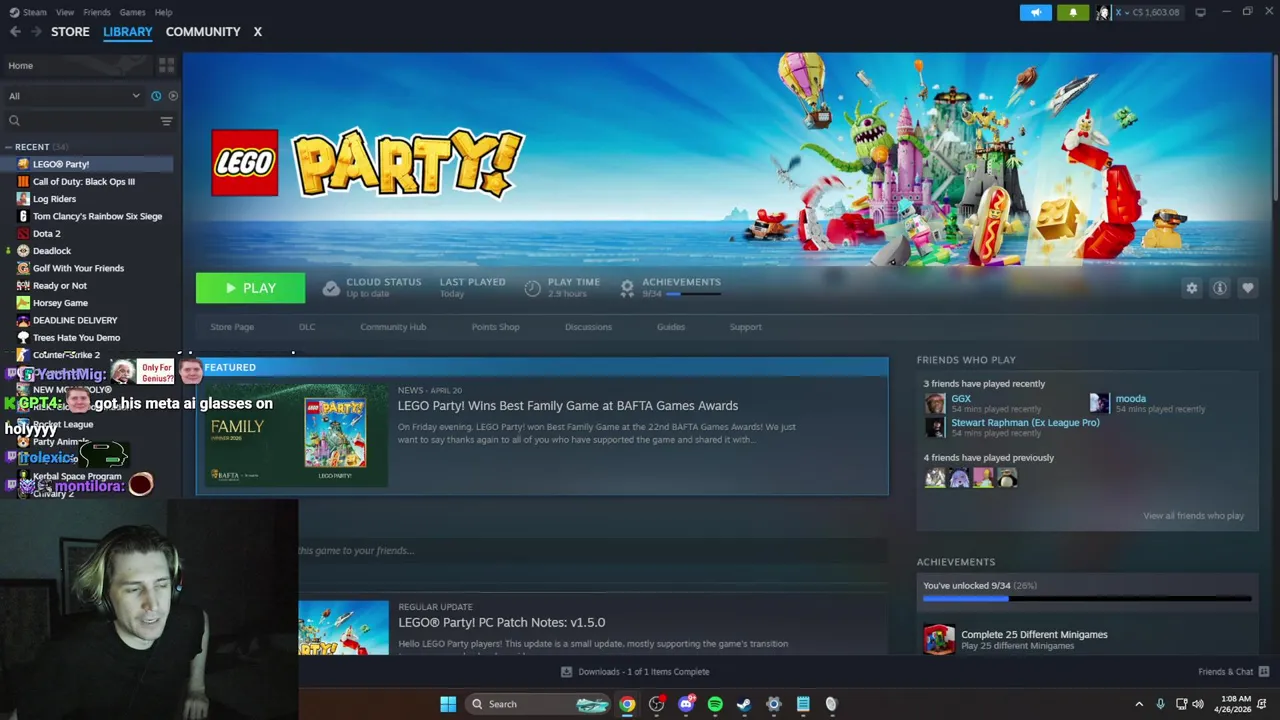Open the Points Shop link
The image size is (1280, 720).
coord(495,327)
